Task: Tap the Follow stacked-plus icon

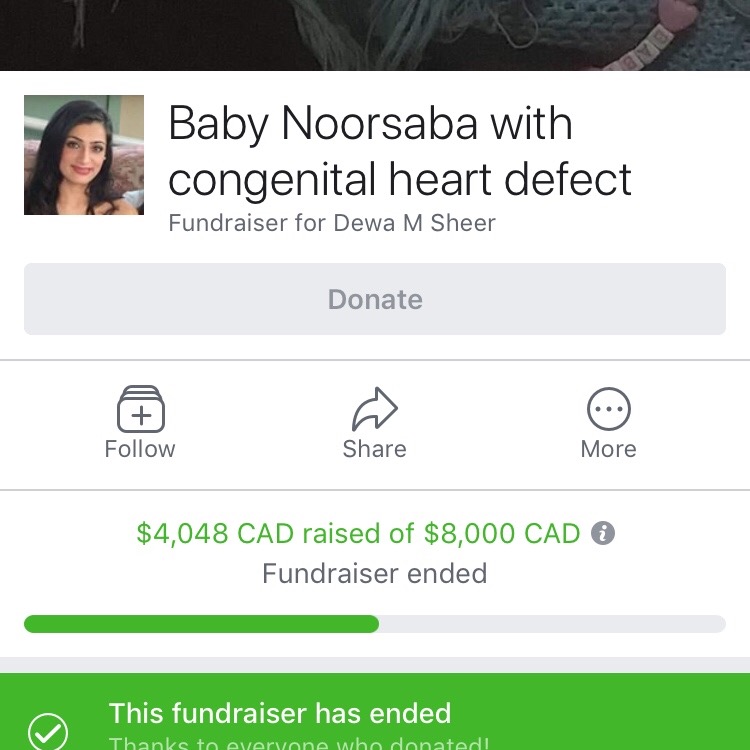Action: pyautogui.click(x=140, y=408)
